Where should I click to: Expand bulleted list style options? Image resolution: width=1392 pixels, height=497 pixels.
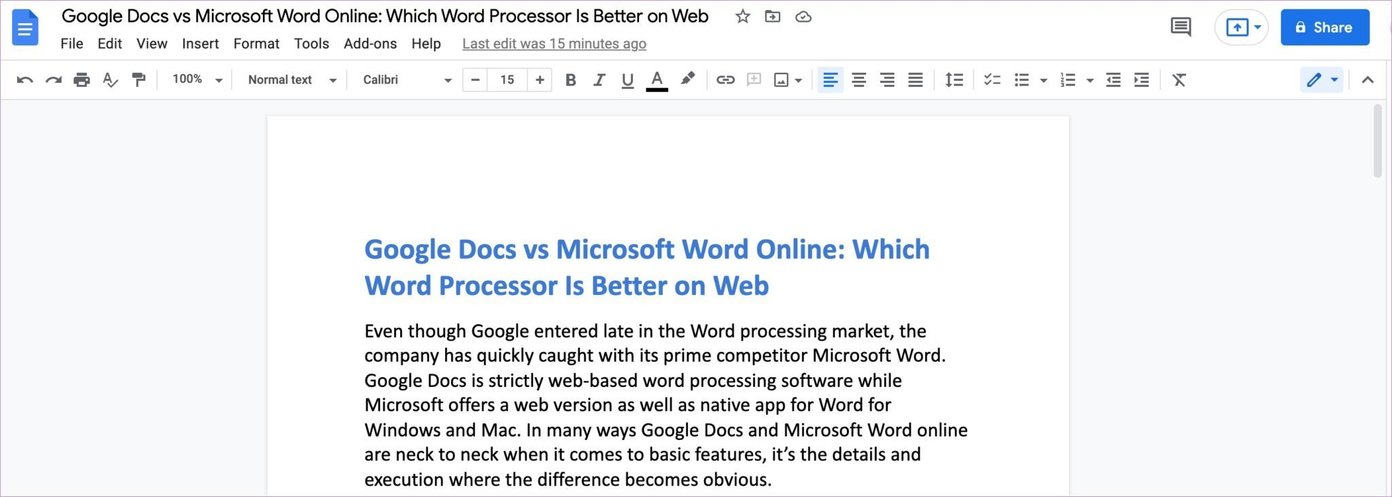pyautogui.click(x=1043, y=80)
